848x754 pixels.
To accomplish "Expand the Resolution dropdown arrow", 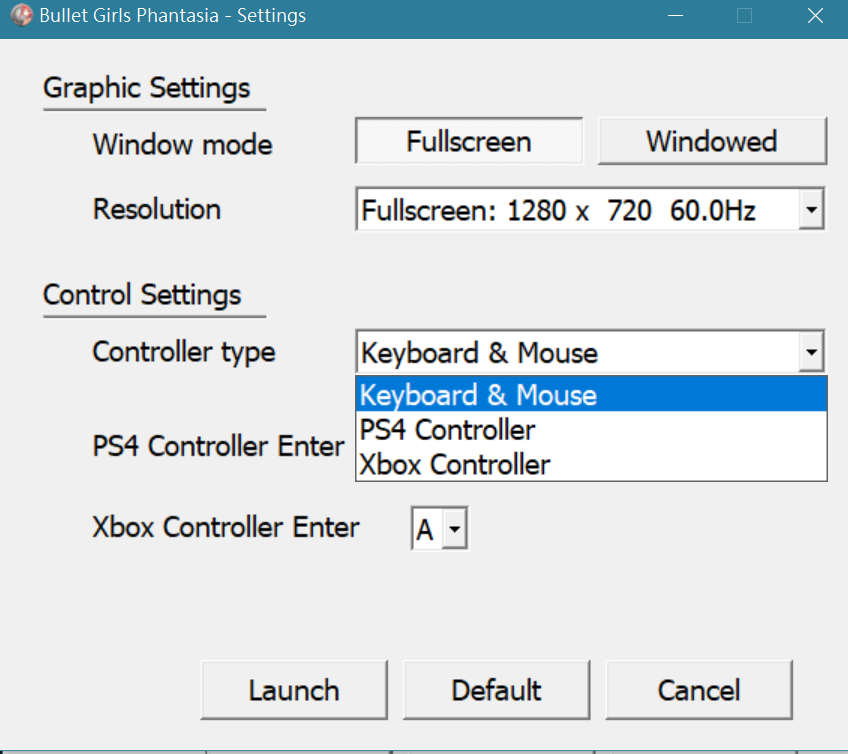I will coord(812,212).
